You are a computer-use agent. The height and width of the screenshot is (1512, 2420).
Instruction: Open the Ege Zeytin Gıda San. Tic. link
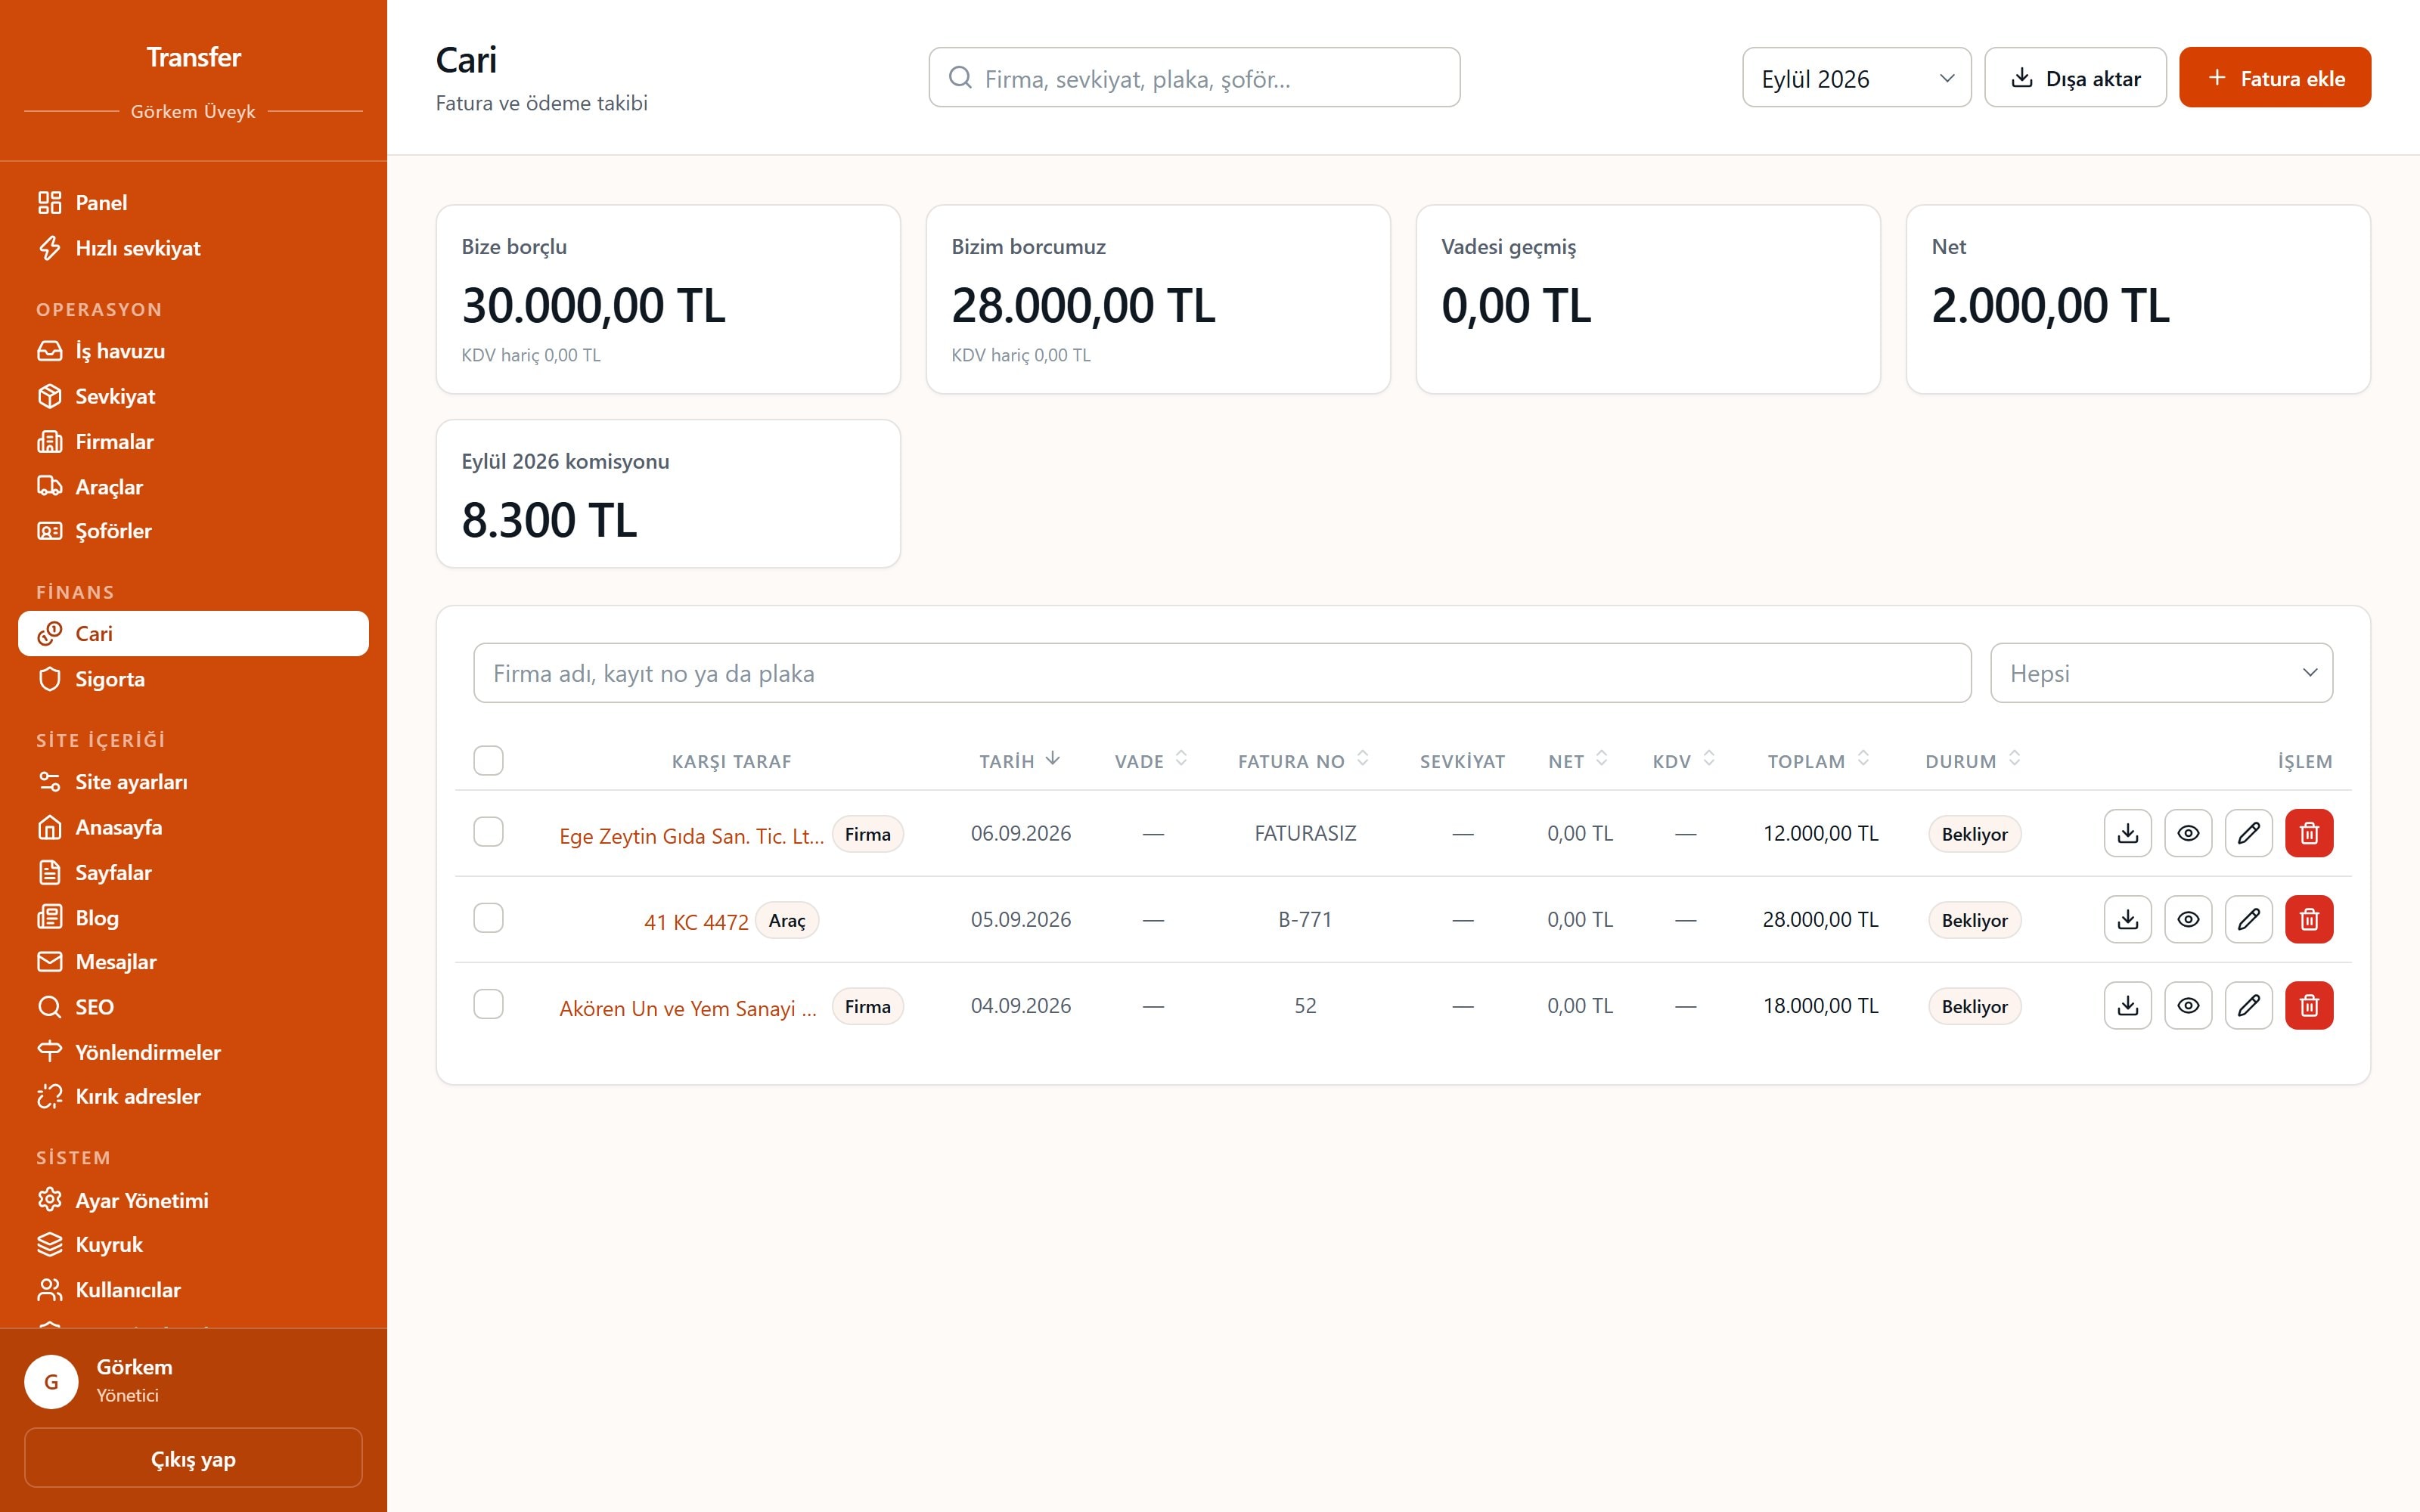point(691,836)
